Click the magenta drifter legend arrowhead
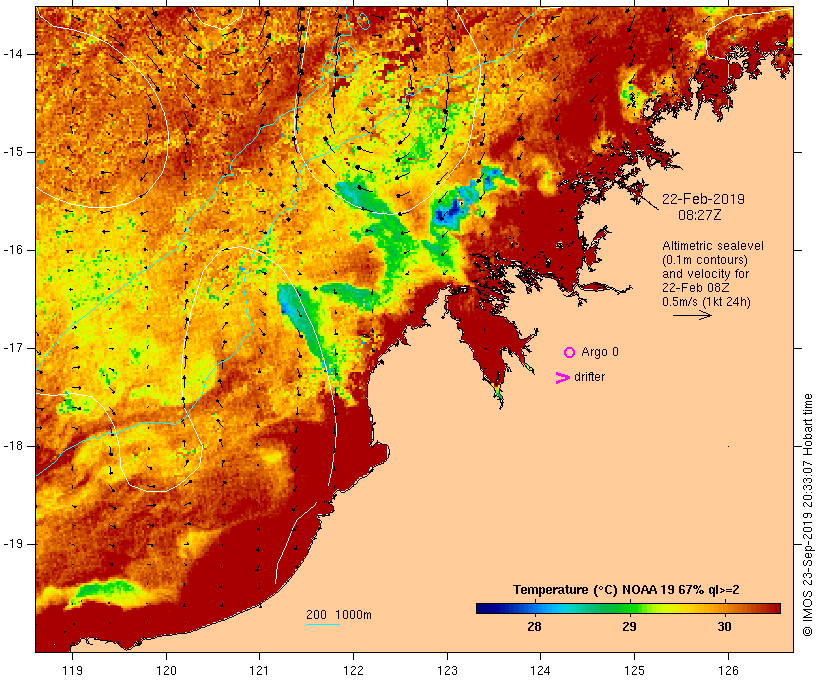The image size is (820, 680). click(562, 378)
